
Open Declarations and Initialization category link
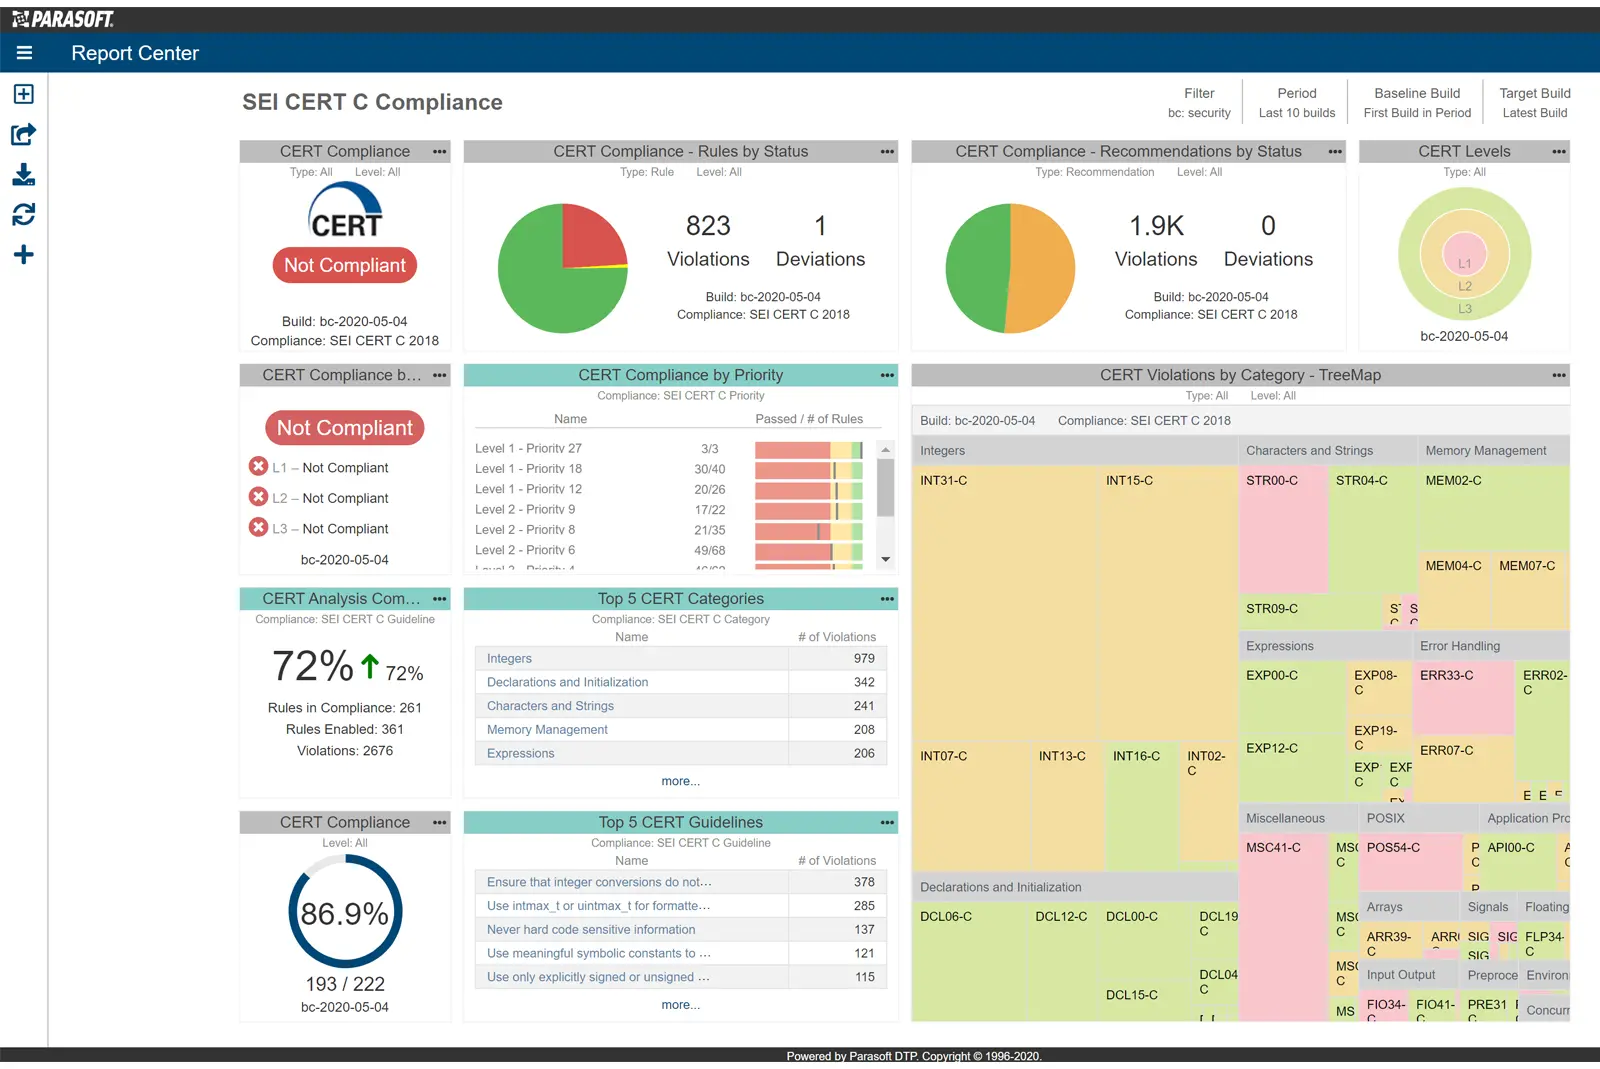point(567,682)
